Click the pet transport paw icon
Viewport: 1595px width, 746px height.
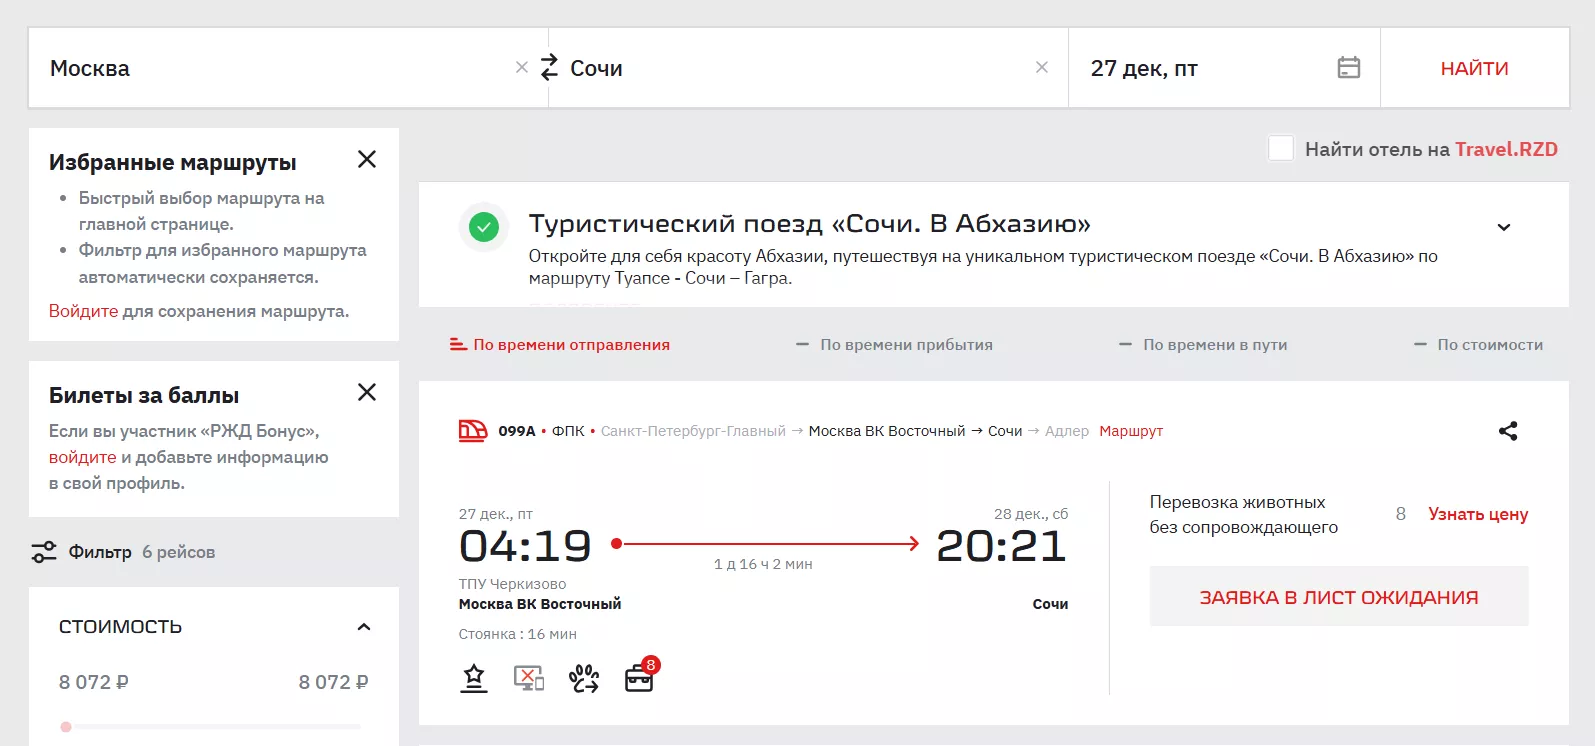click(584, 679)
